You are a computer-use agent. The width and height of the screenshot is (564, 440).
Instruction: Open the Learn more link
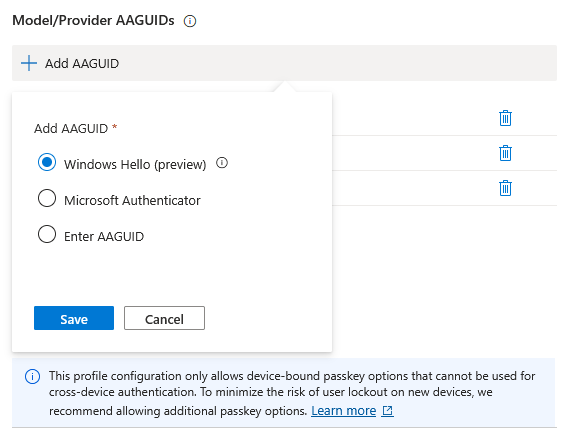(344, 410)
